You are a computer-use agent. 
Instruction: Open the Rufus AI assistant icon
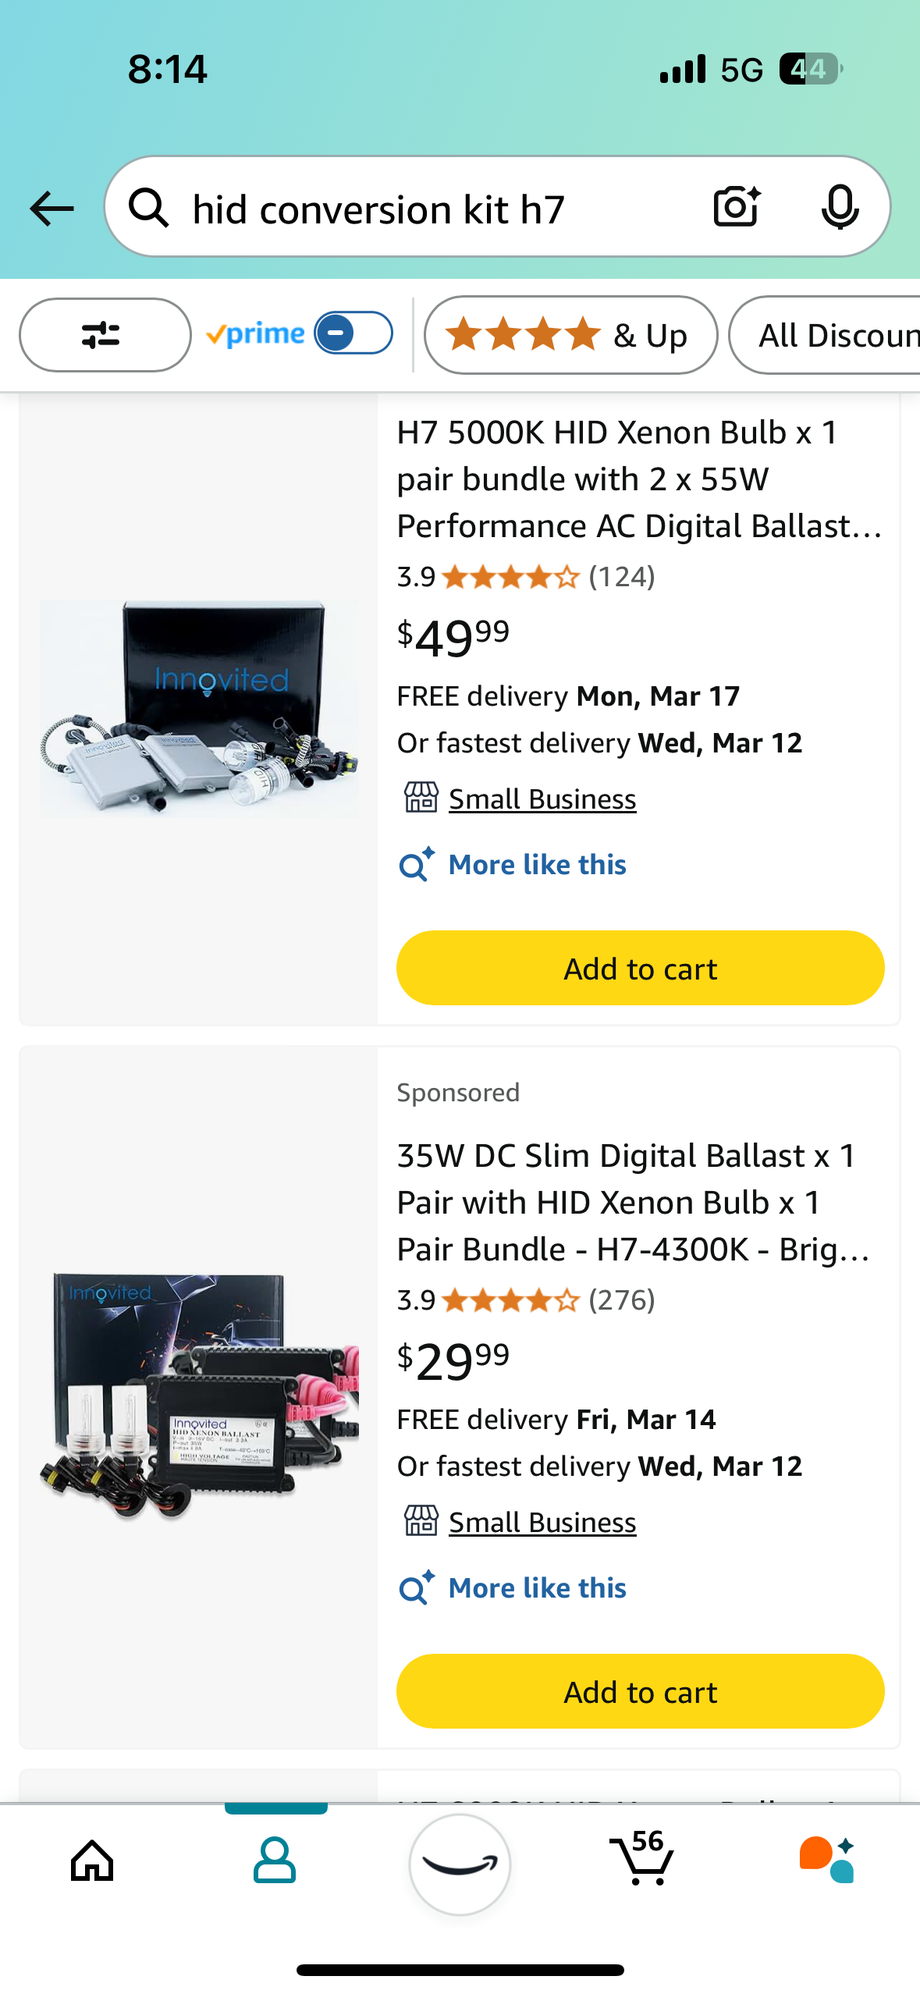(826, 1860)
